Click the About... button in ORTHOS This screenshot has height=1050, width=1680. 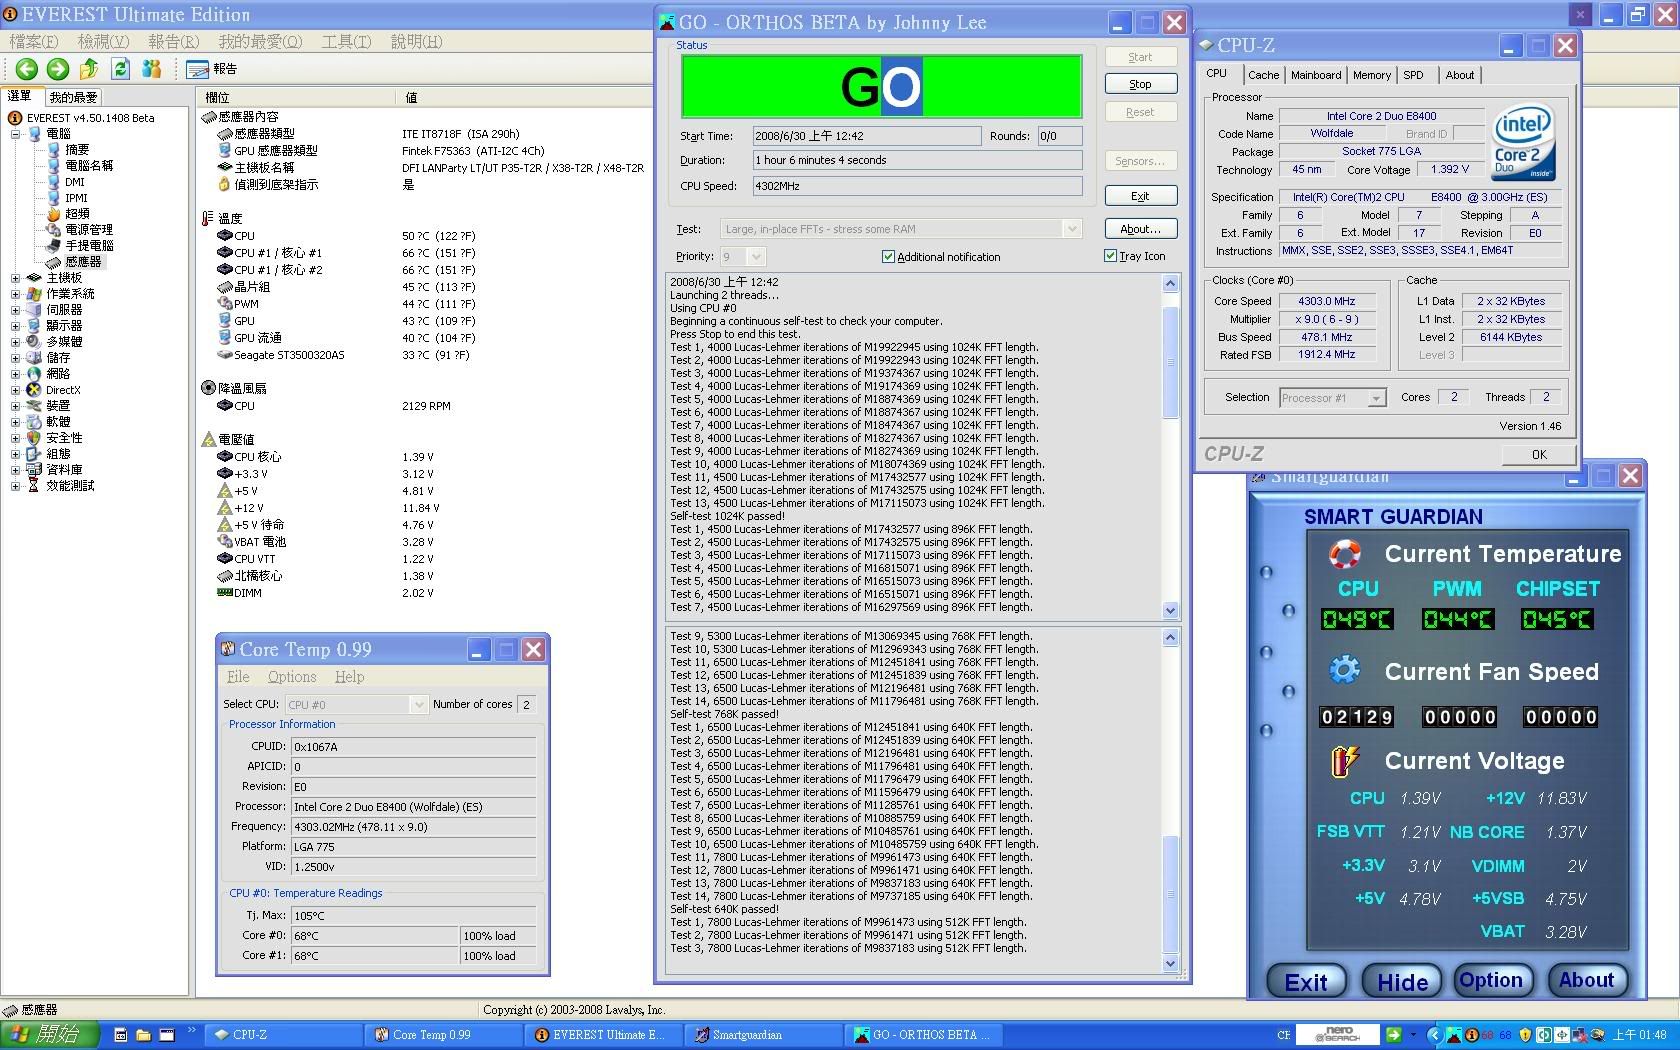(1140, 229)
